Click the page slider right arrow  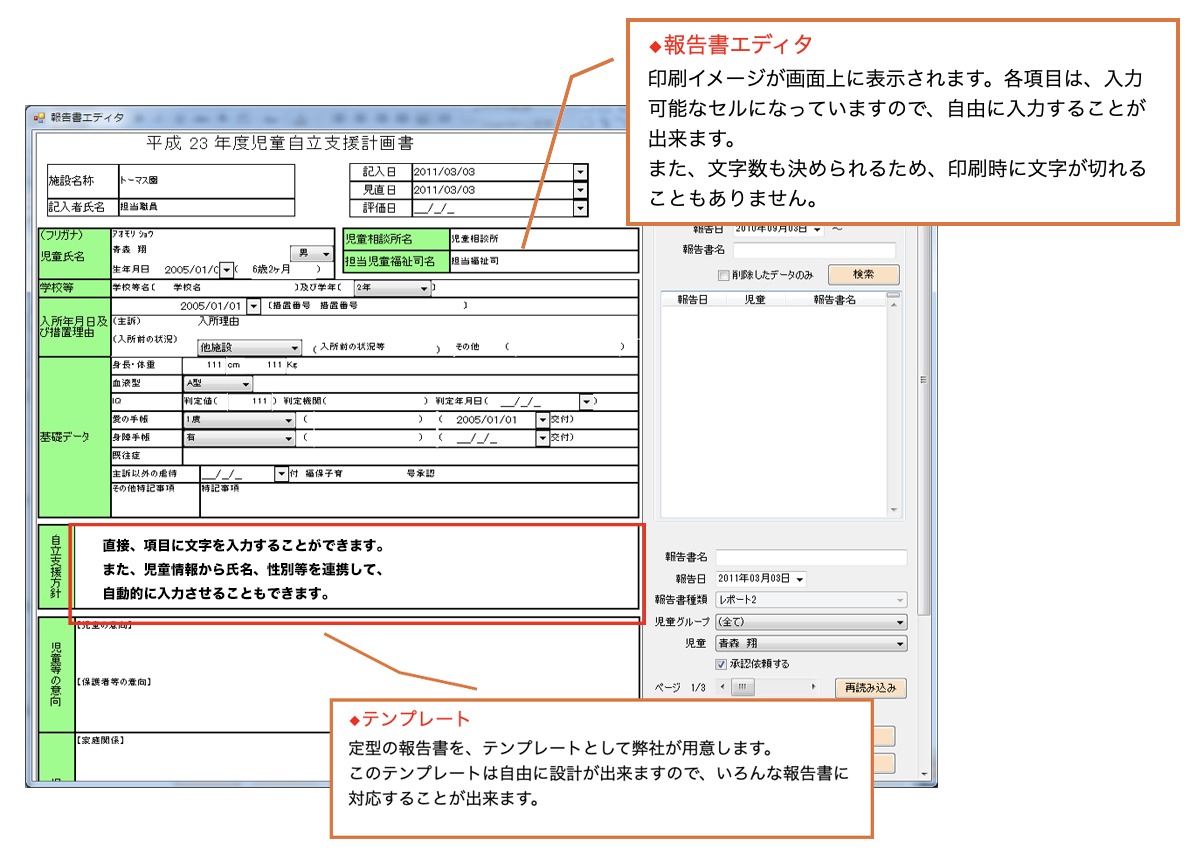813,687
